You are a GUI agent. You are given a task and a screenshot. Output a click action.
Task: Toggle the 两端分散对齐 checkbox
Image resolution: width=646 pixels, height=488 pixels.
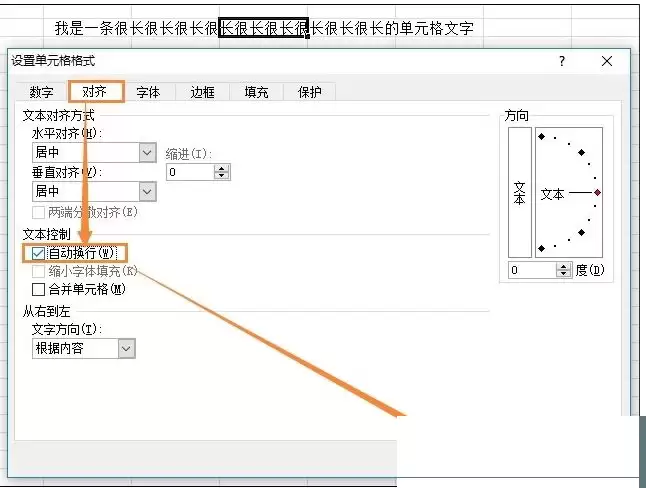pyautogui.click(x=38, y=213)
